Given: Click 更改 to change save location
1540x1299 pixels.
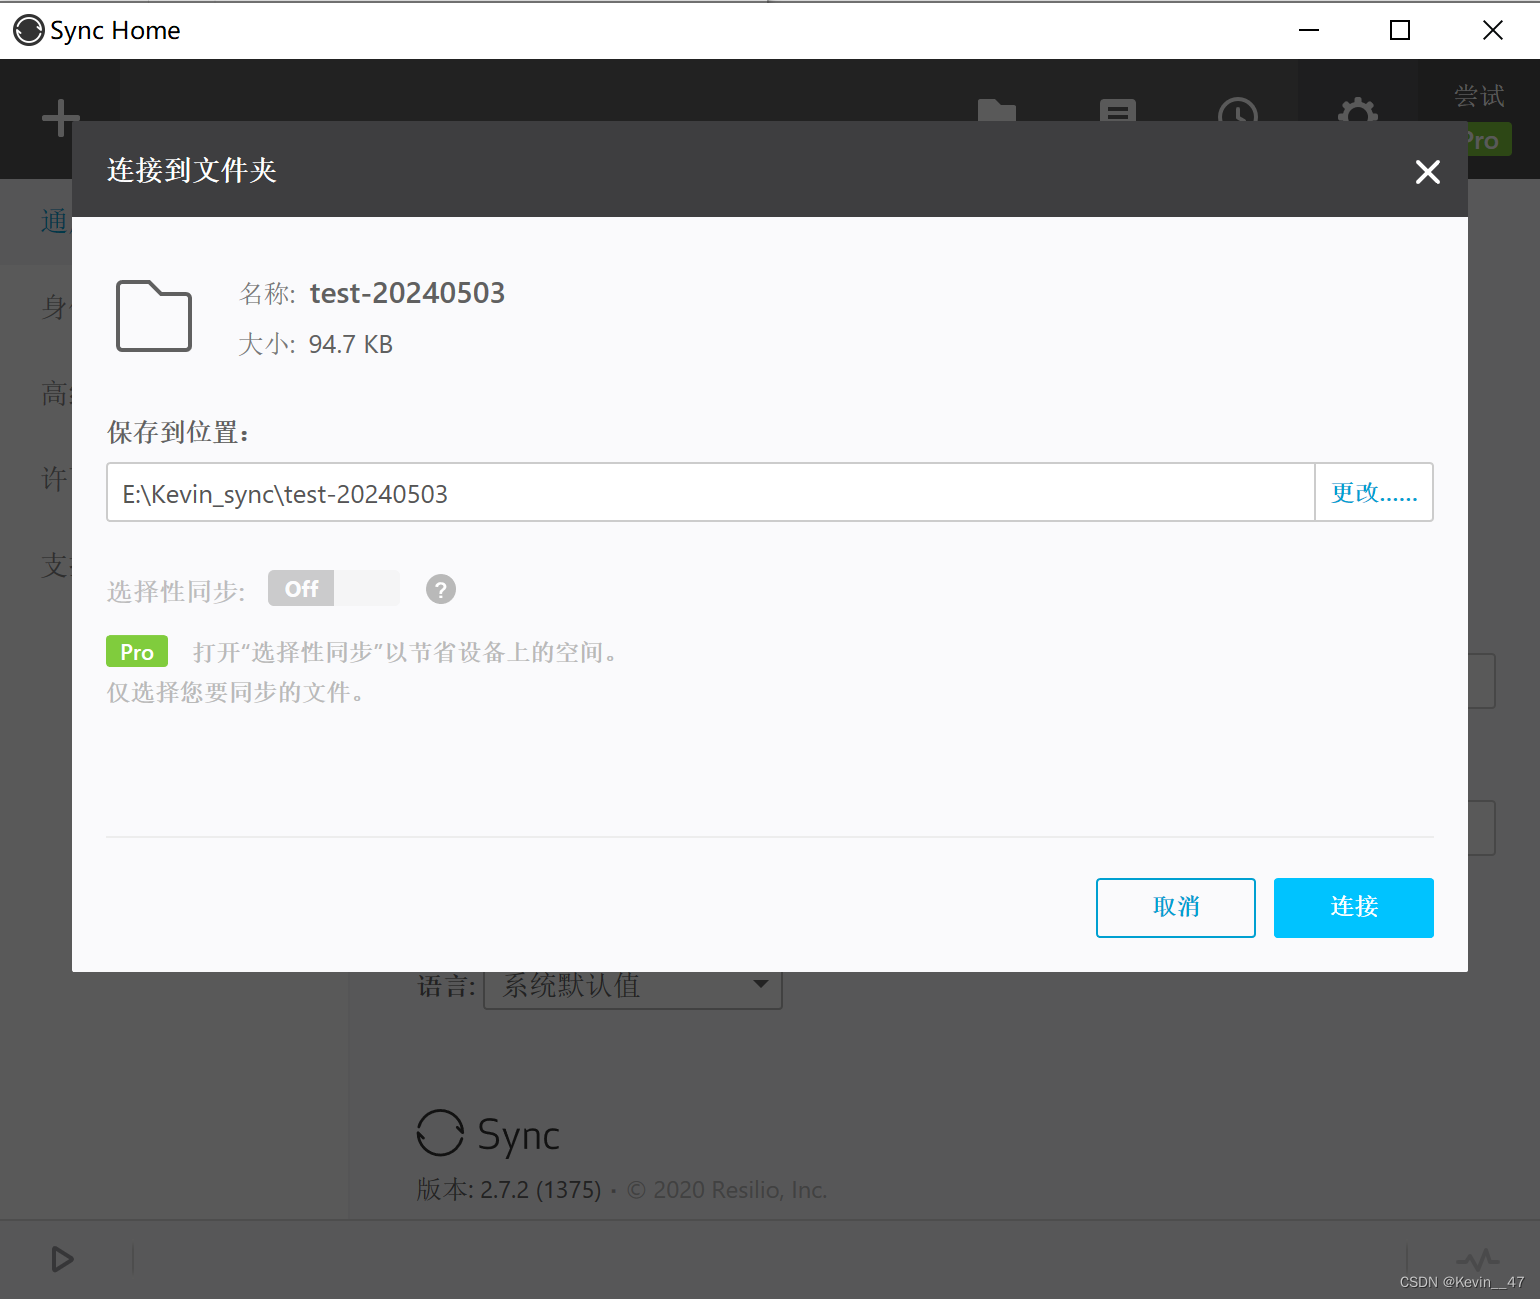Looking at the screenshot, I should (x=1373, y=492).
